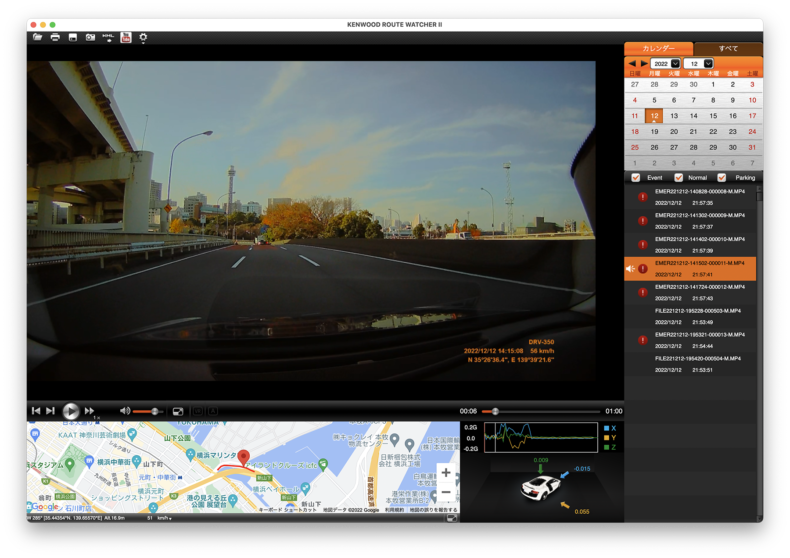Go to previous month with left arrow
The image size is (790, 558).
[x=632, y=63]
